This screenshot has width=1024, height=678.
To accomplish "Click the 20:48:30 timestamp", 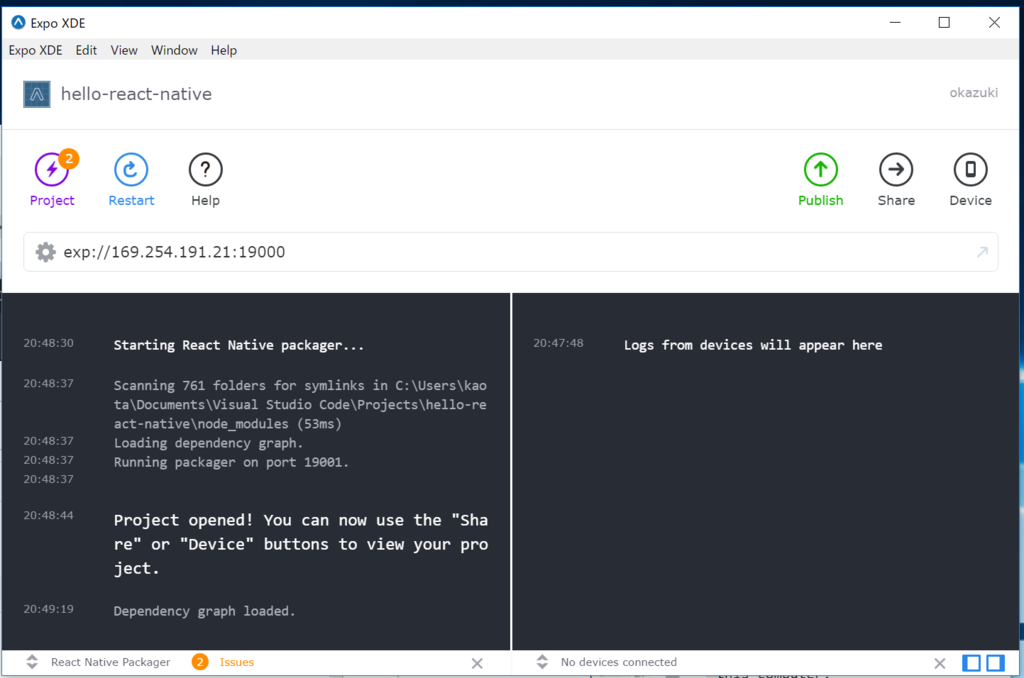I will [x=48, y=343].
